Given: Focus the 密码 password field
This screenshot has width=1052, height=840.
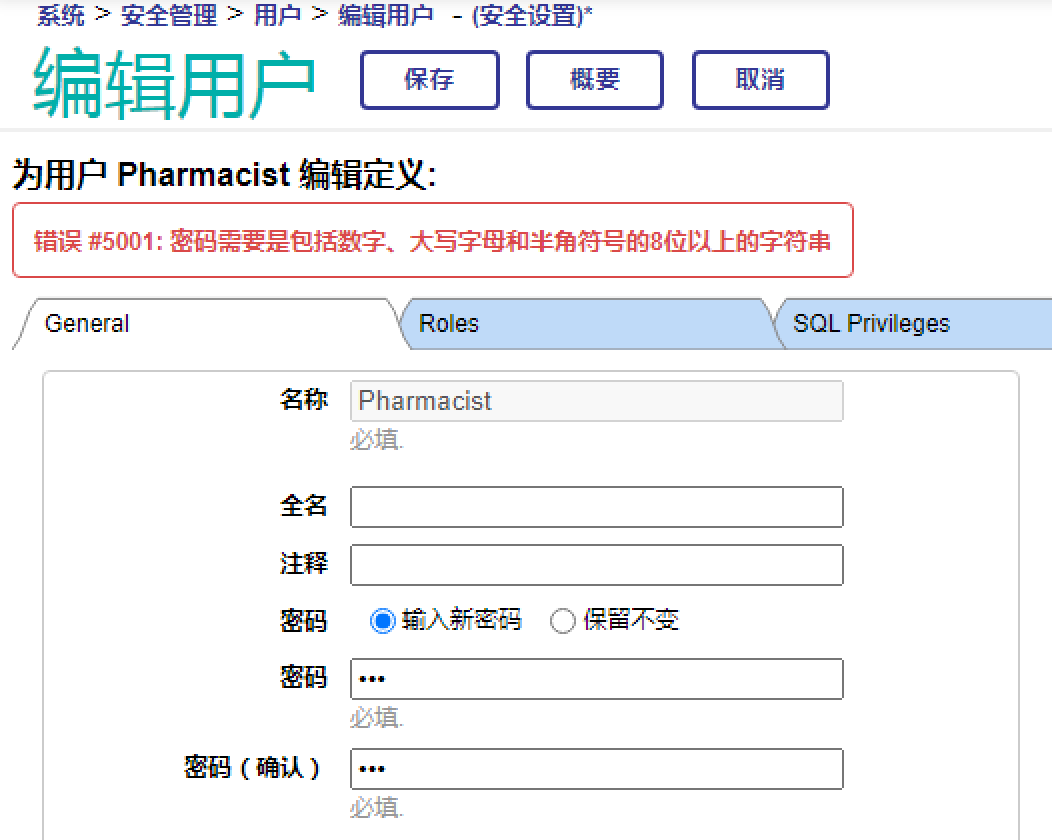Looking at the screenshot, I should pos(596,679).
